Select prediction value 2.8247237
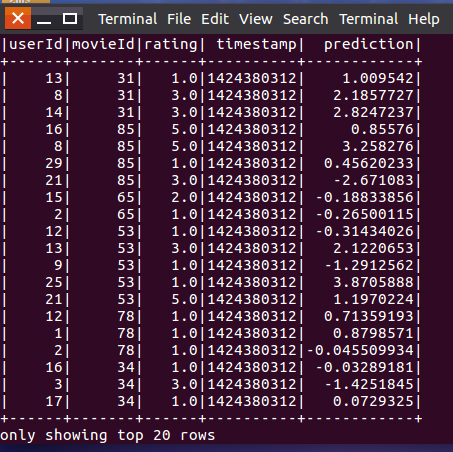The height and width of the screenshot is (452, 453). click(373, 113)
